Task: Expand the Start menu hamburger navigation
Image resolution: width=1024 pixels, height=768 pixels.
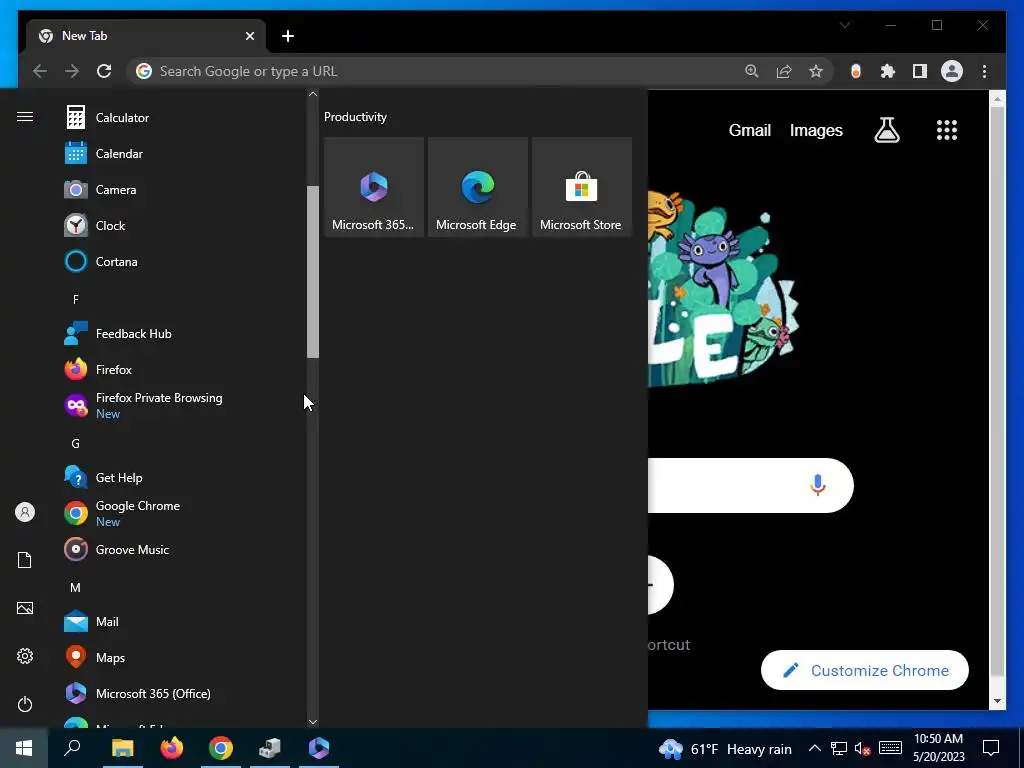Action: coord(25,116)
